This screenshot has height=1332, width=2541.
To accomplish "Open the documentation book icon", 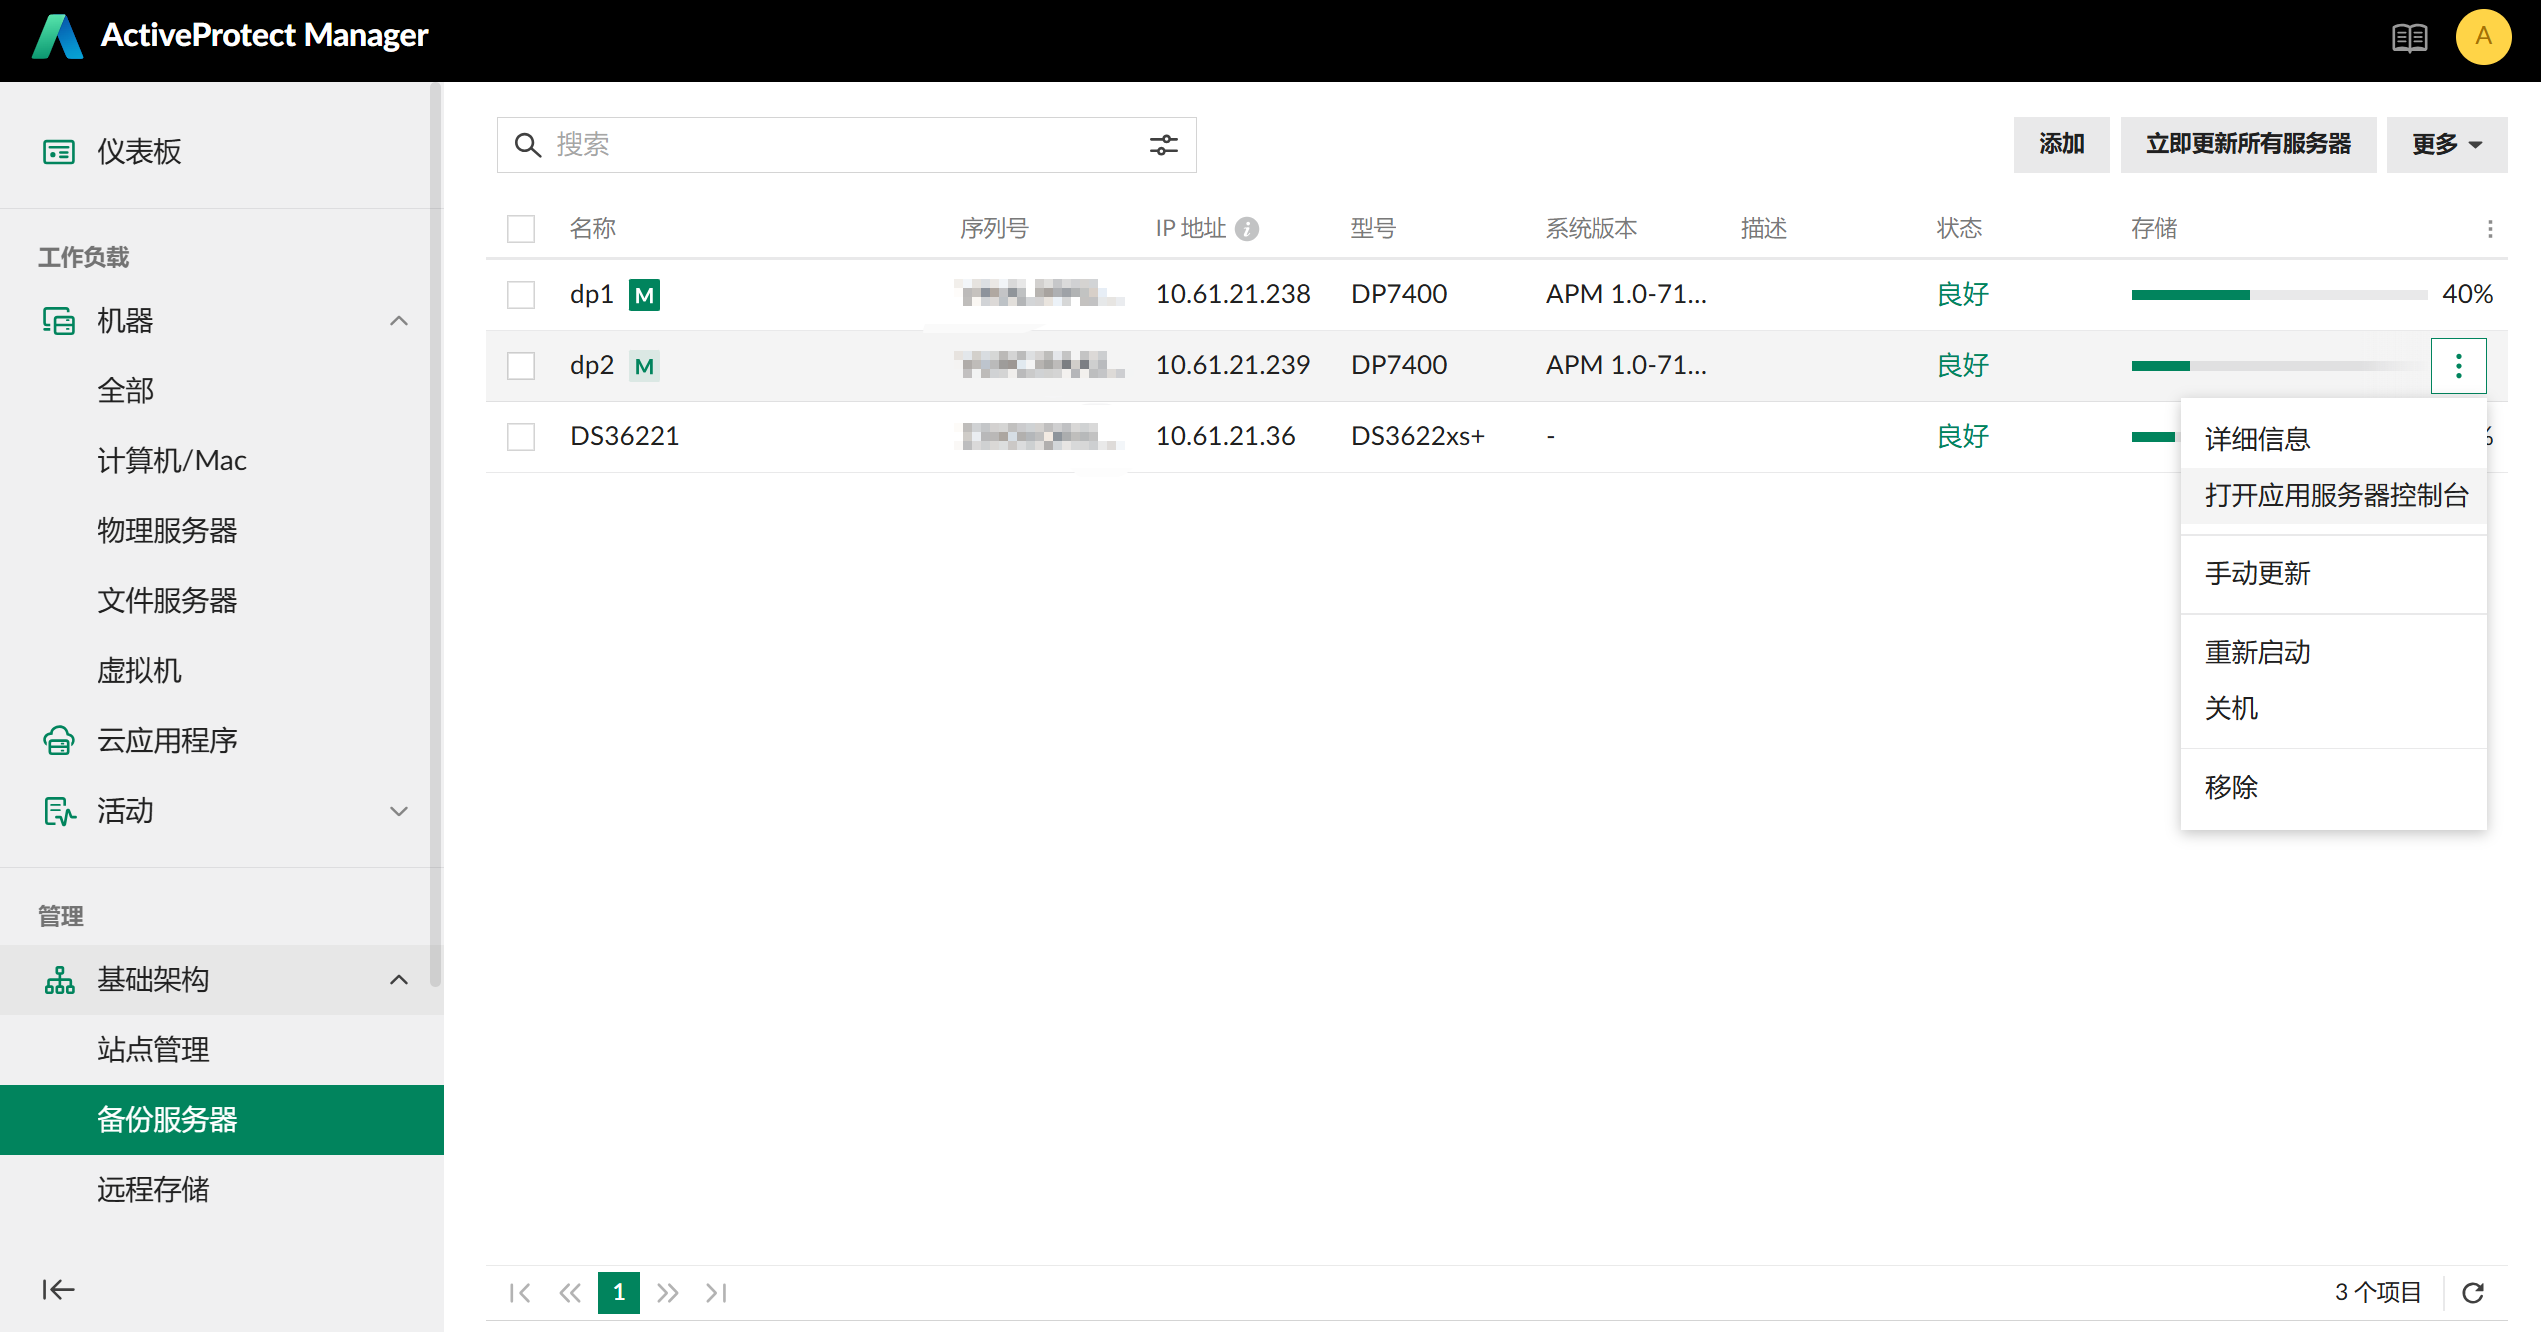I will pyautogui.click(x=2409, y=39).
